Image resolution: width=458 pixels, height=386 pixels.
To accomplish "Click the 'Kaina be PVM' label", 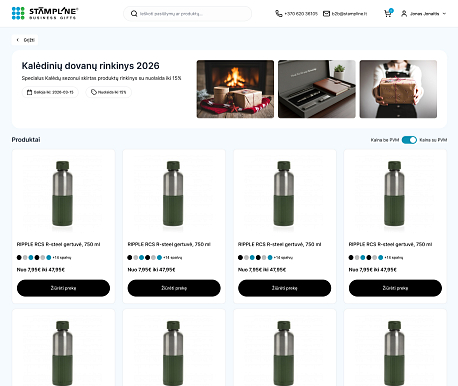I will click(x=385, y=140).
